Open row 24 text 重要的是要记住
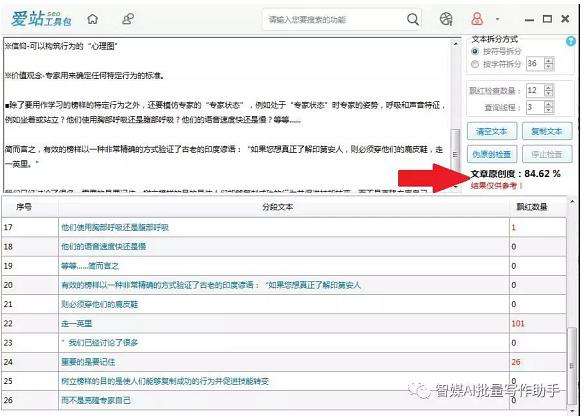584x418 pixels. tap(88, 362)
